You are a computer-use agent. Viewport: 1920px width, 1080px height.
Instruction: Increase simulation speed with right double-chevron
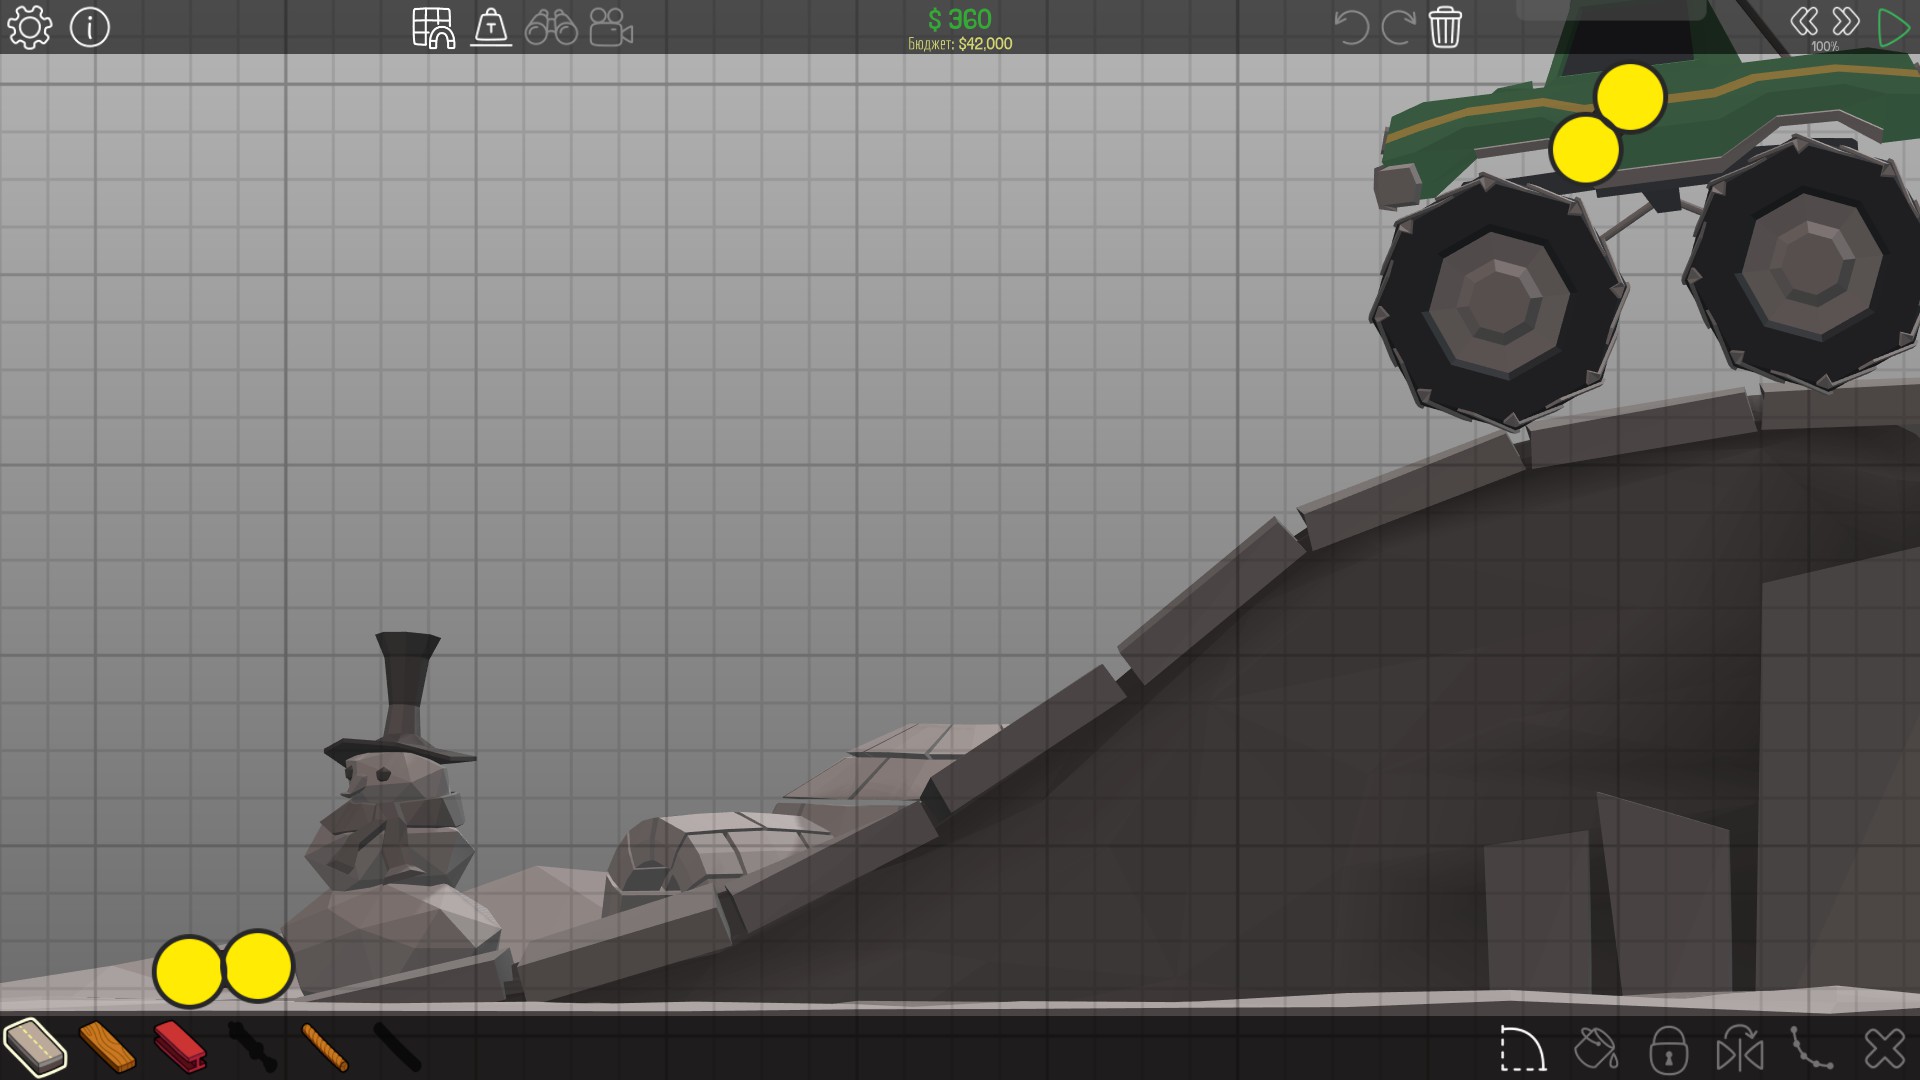(x=1846, y=22)
